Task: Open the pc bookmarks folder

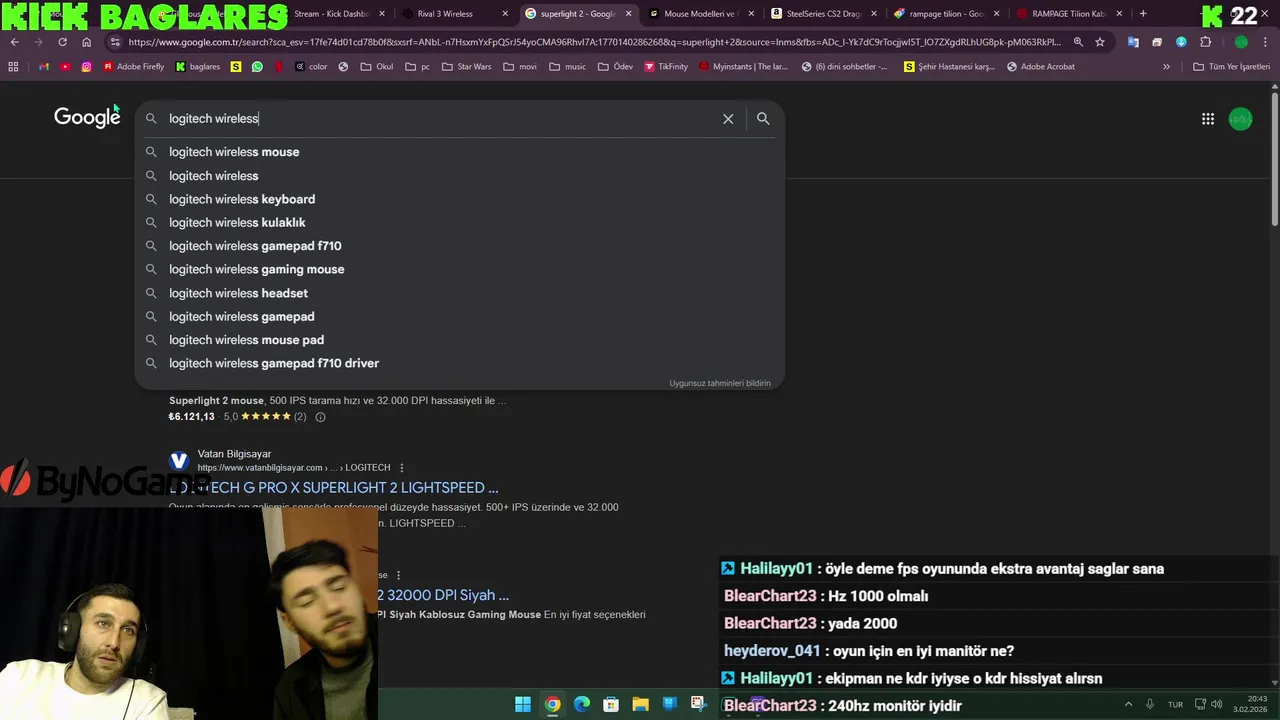Action: pos(417,67)
